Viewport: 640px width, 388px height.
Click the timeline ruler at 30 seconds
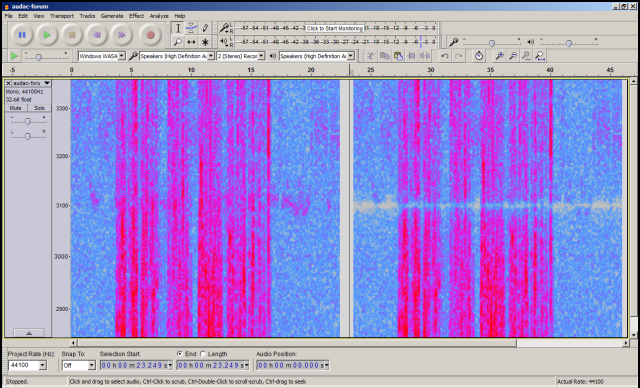[x=431, y=70]
